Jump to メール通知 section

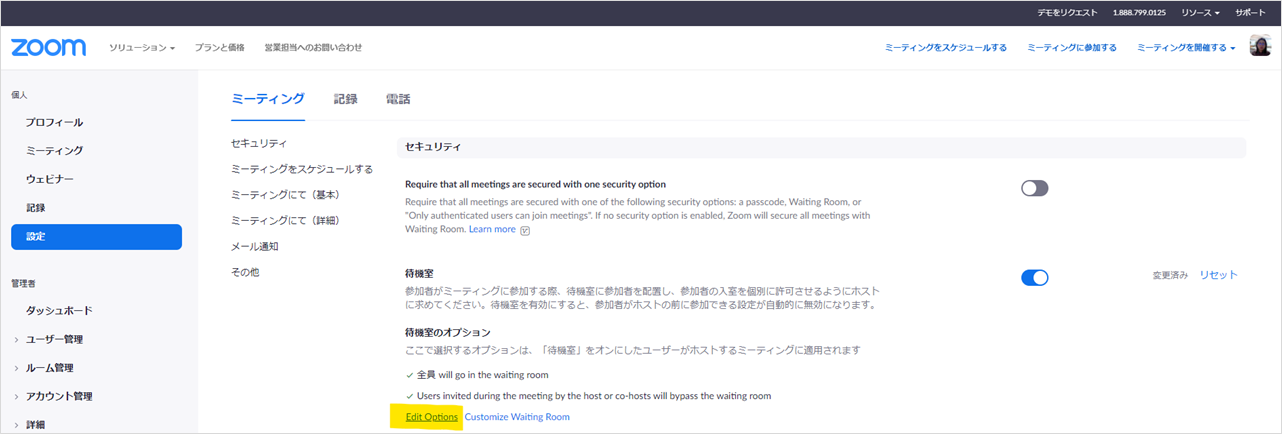[x=254, y=246]
